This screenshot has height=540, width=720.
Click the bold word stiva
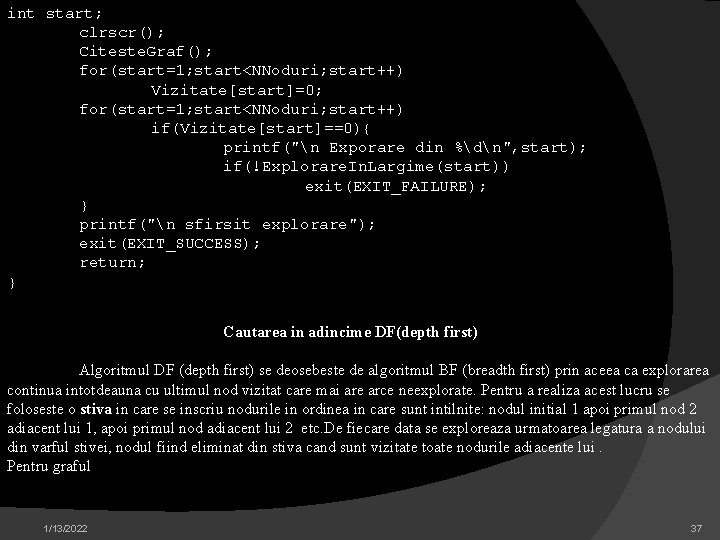(x=96, y=409)
